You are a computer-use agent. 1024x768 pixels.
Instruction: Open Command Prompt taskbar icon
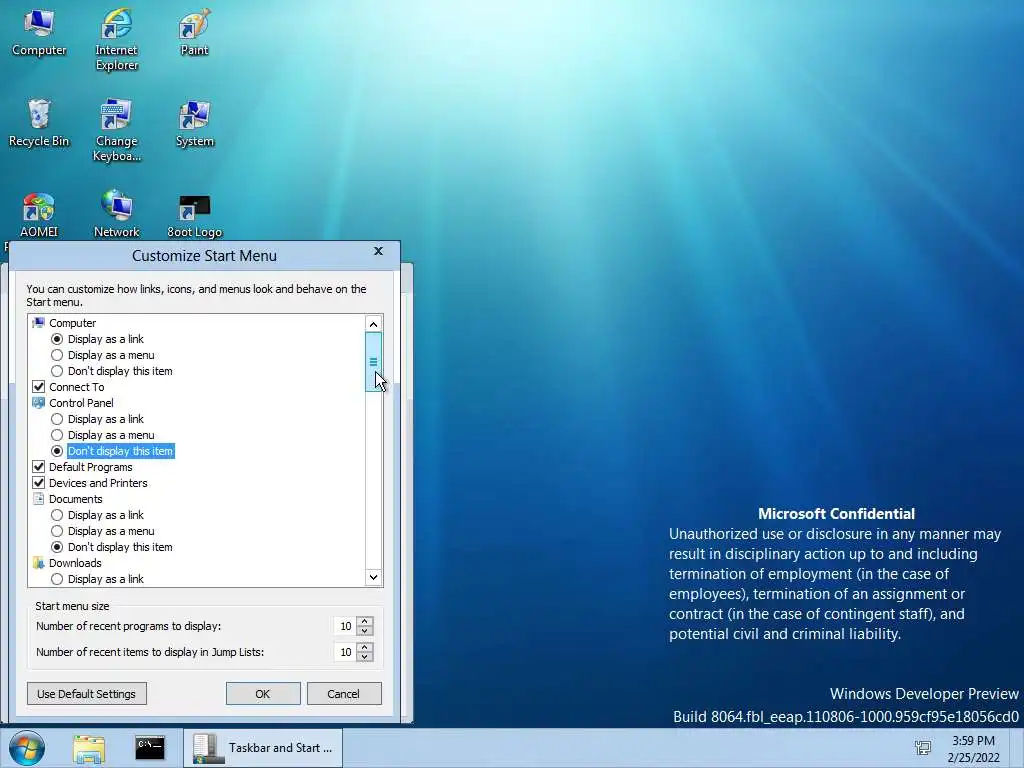tap(150, 748)
